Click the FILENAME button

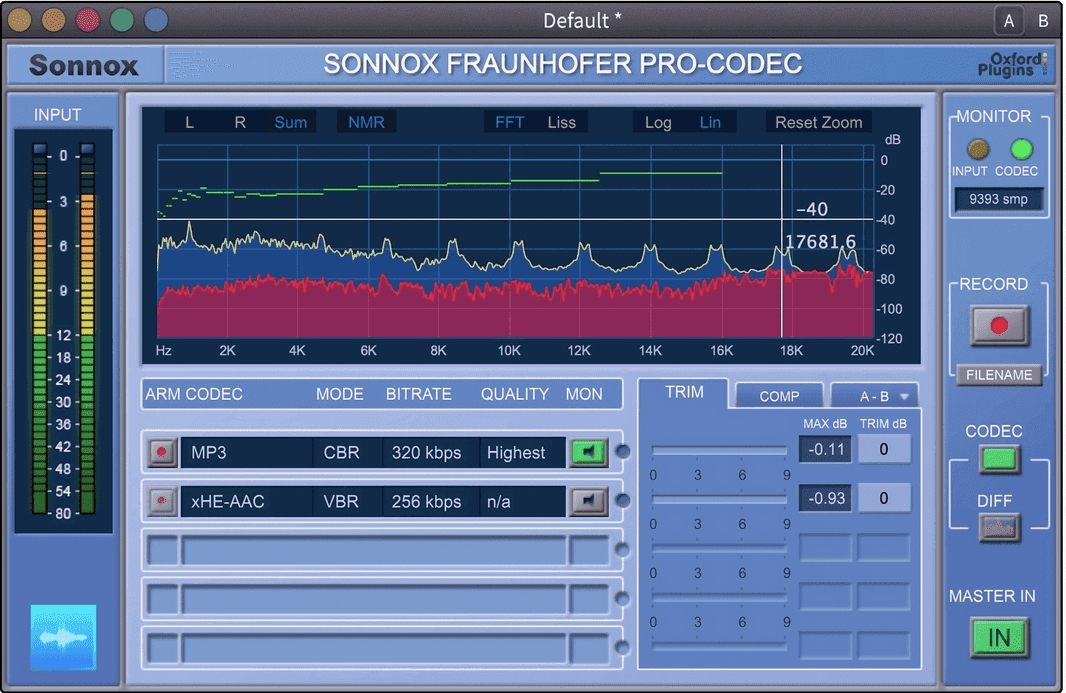pos(998,376)
